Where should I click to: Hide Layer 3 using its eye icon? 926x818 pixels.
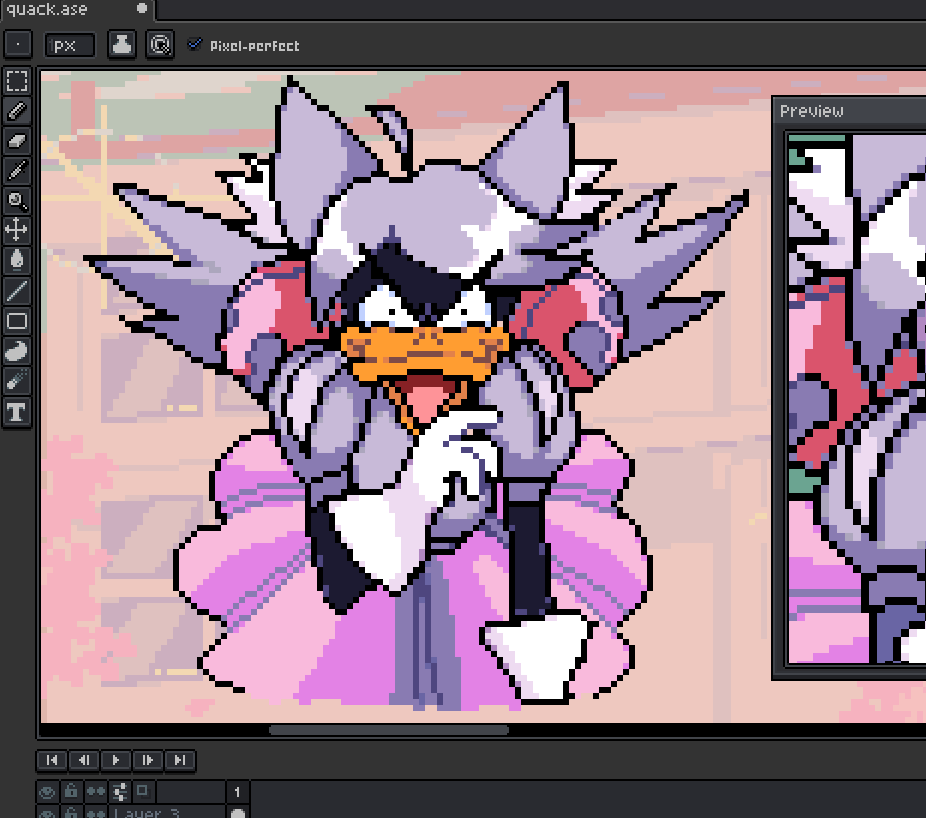click(x=48, y=812)
